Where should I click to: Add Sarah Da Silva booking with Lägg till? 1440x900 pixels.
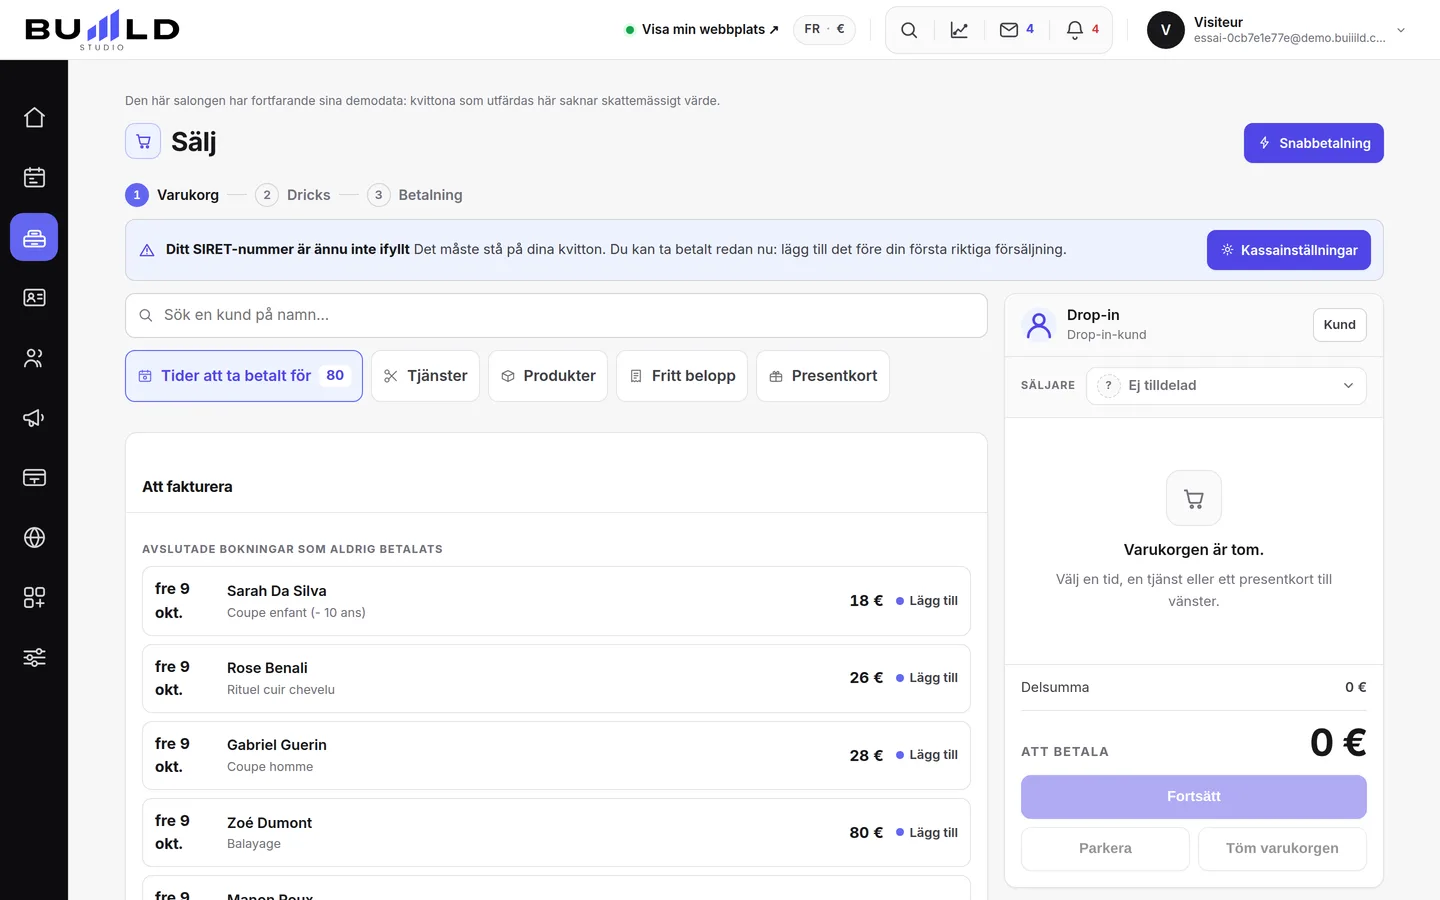pyautogui.click(x=927, y=601)
